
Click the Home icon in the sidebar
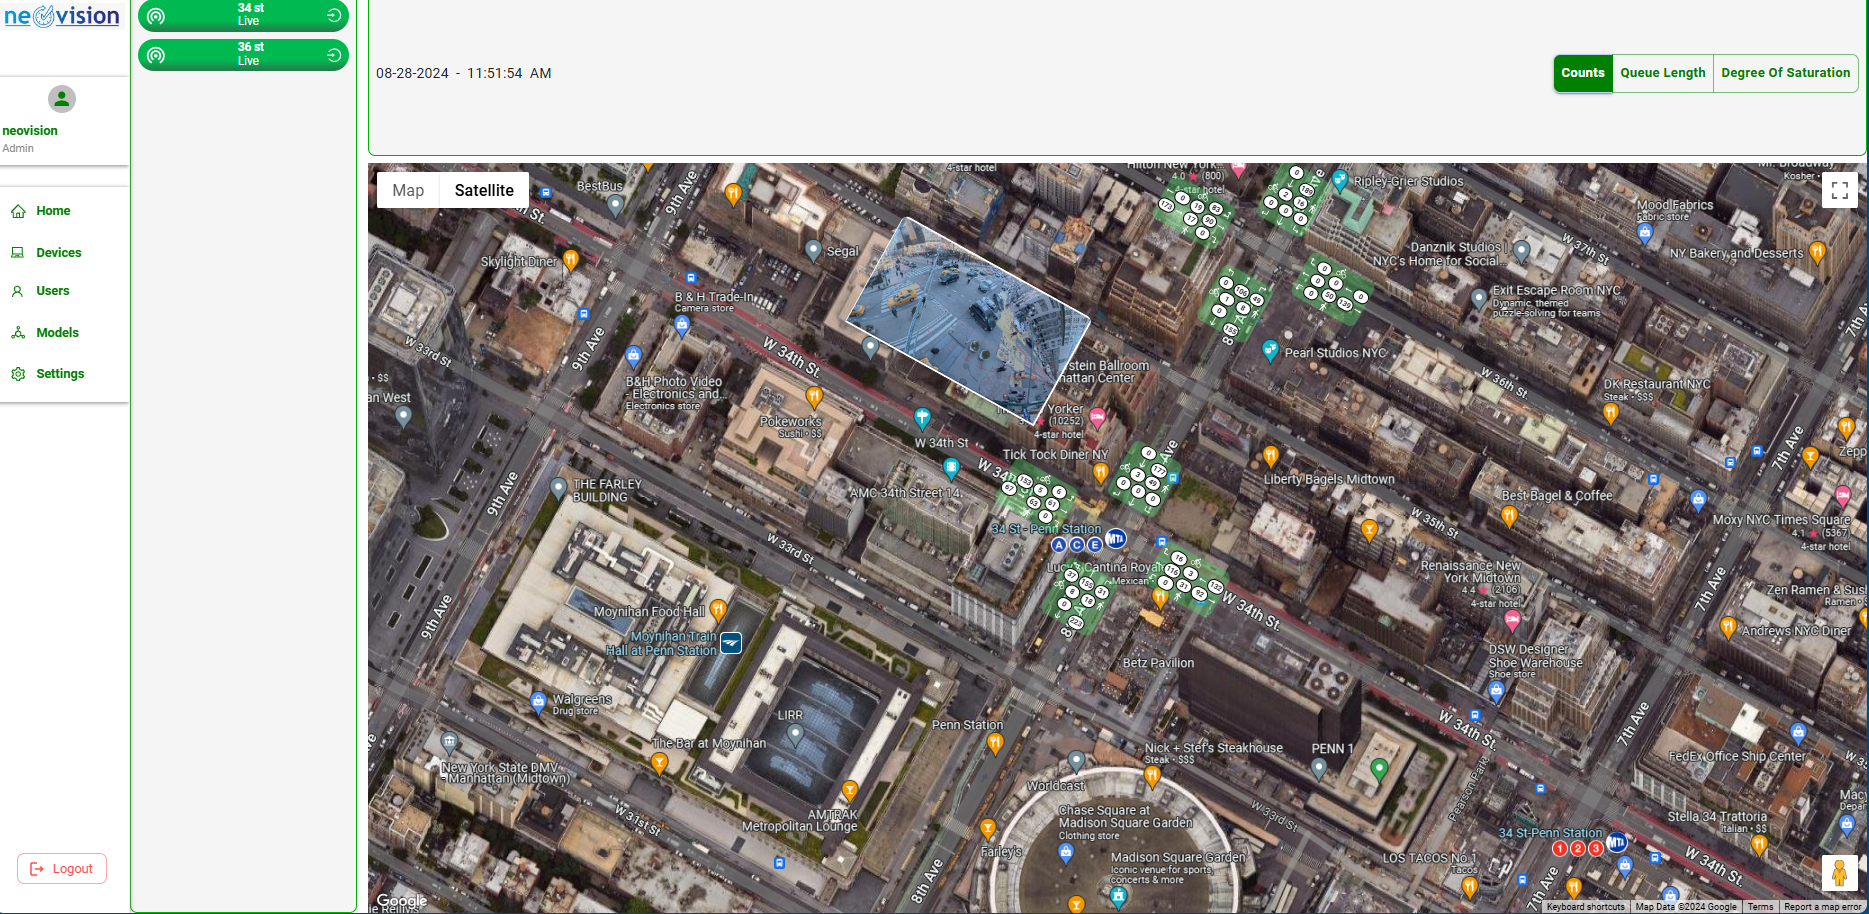point(18,211)
